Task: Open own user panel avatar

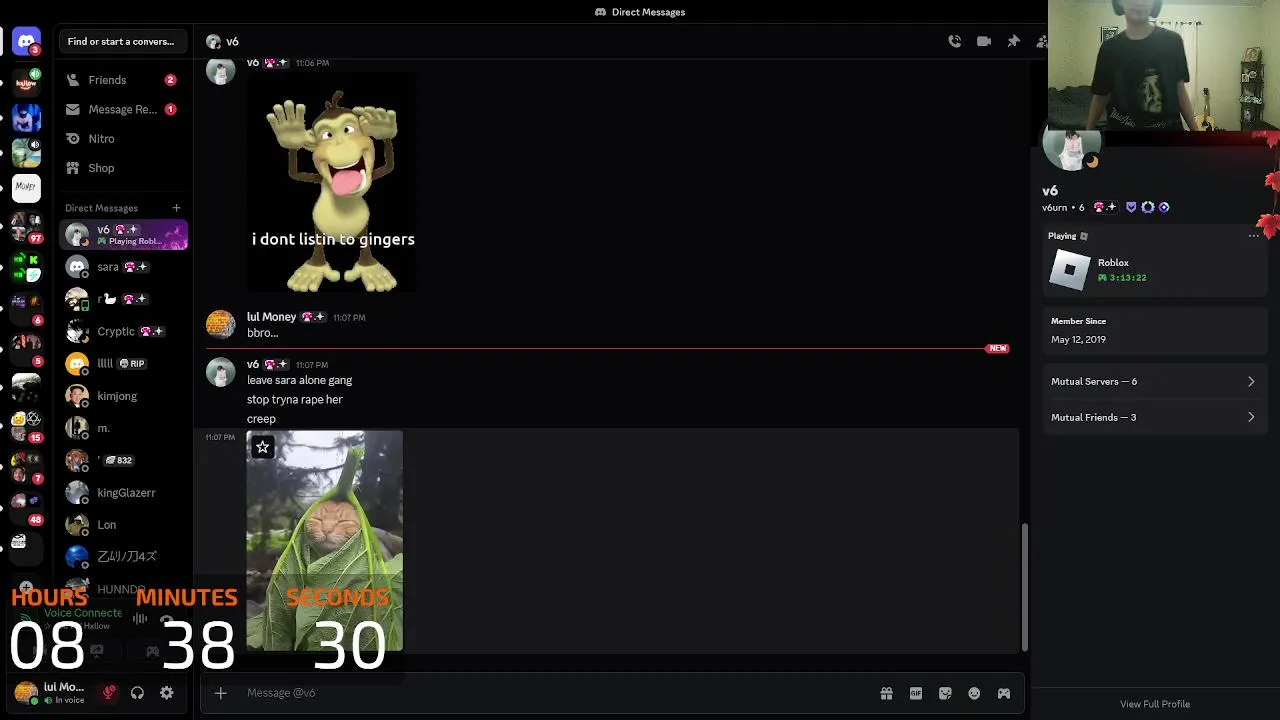Action: coord(26,692)
